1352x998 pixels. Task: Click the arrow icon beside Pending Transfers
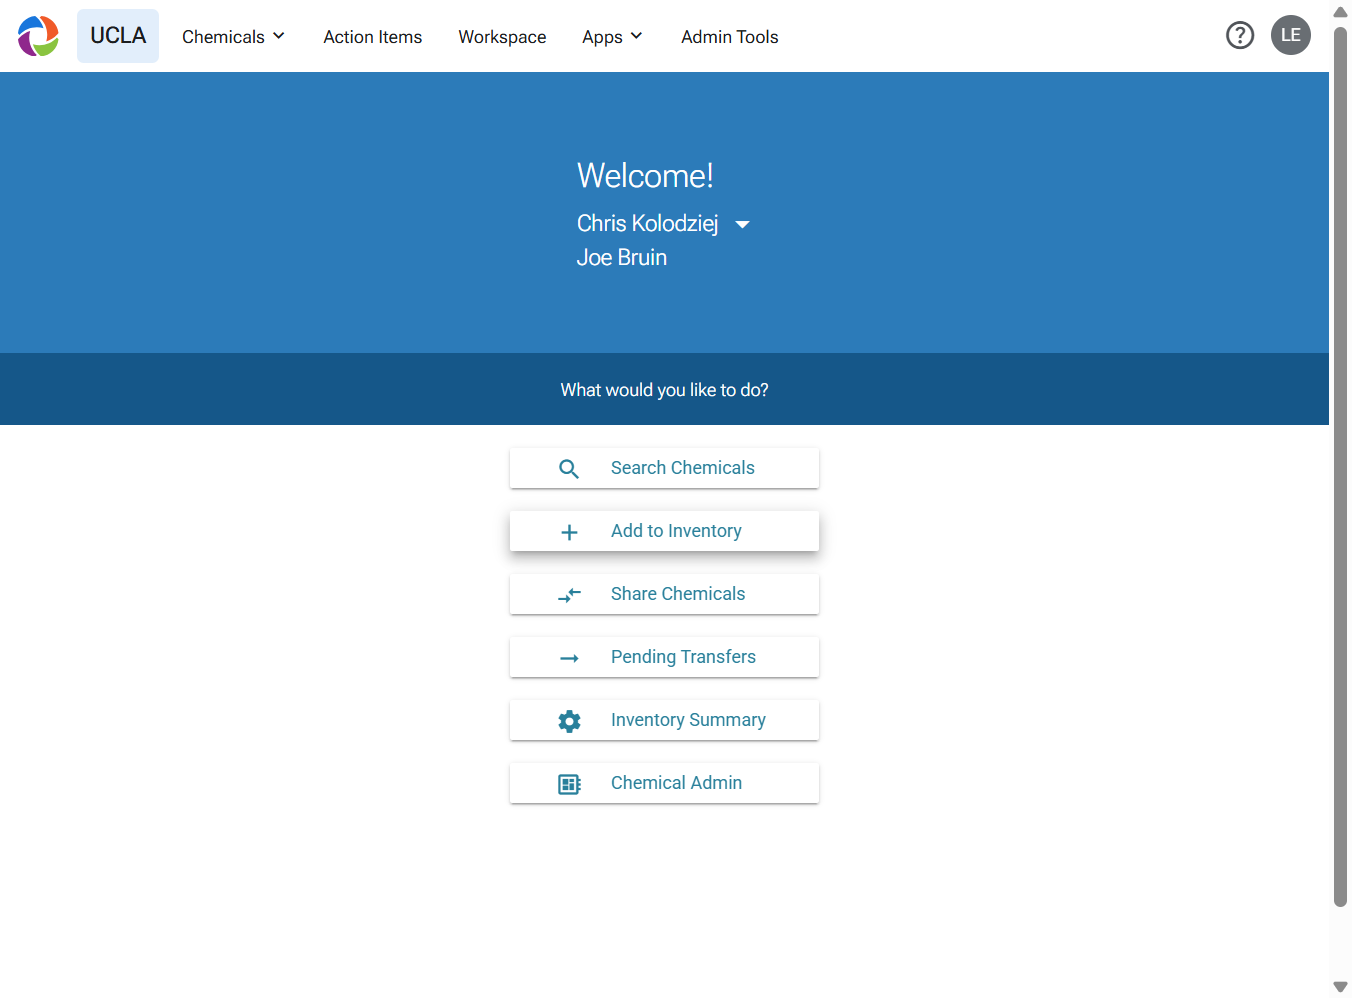click(569, 658)
